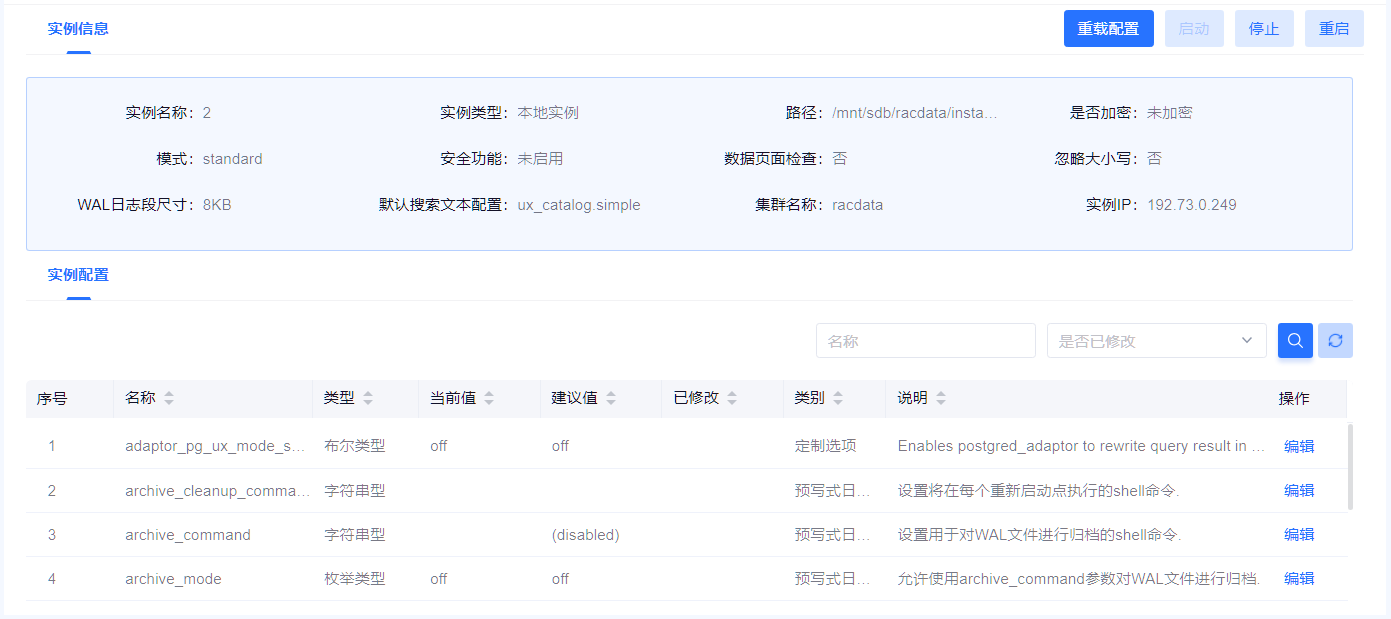Viewport: 1391px width, 619px height.
Task: Click the table's vertical scrollbar
Action: tap(1352, 466)
